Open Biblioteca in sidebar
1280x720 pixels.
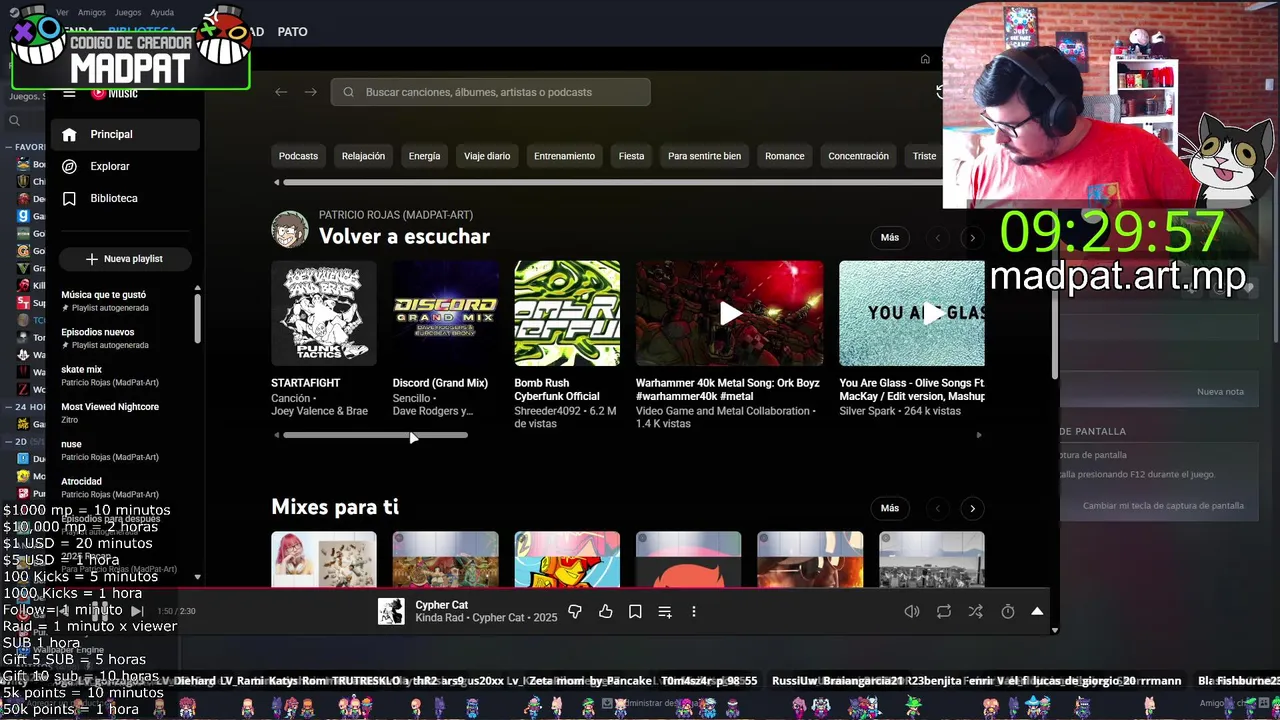125,198
